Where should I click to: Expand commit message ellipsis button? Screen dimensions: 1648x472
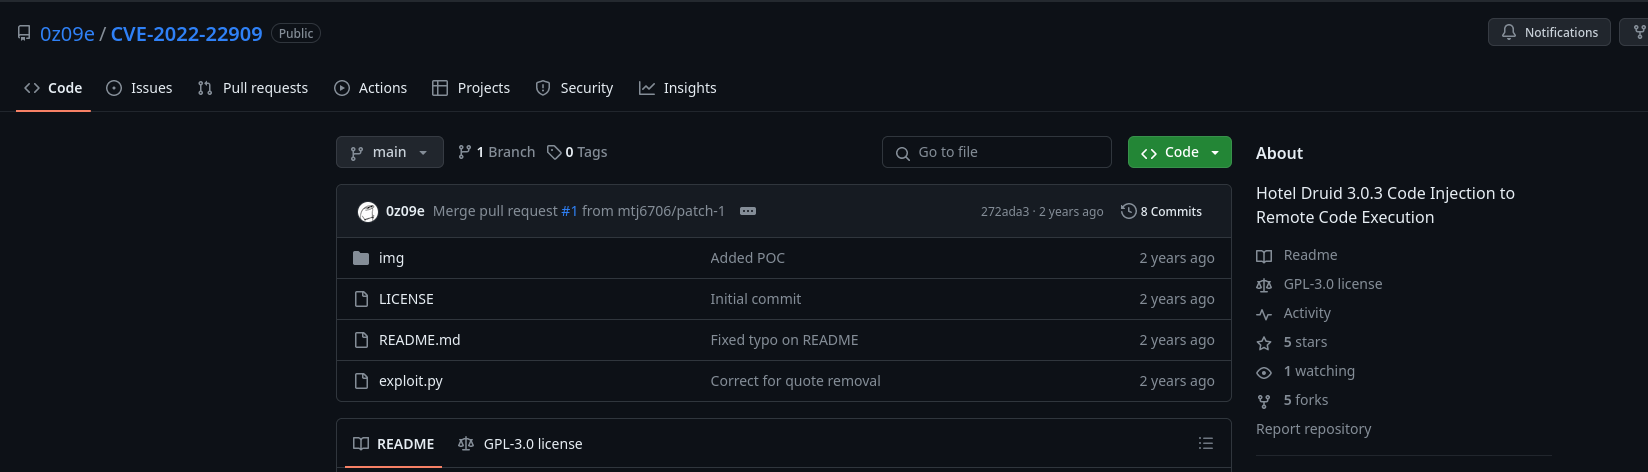pyautogui.click(x=748, y=211)
